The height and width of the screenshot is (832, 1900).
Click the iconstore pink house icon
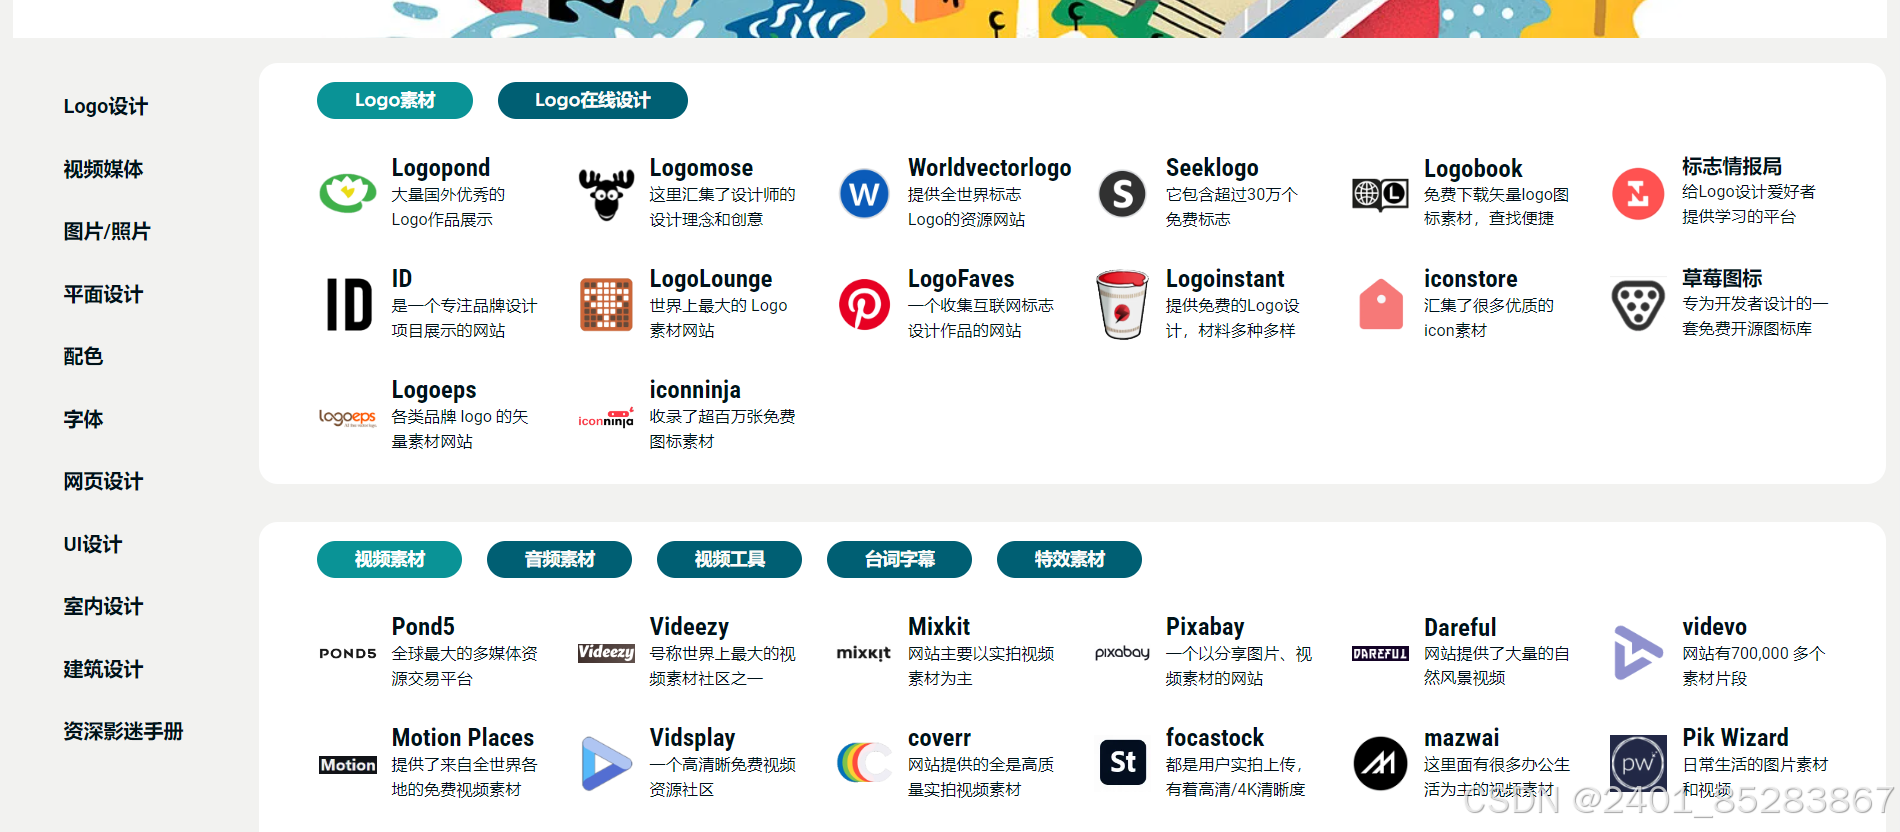pyautogui.click(x=1381, y=304)
